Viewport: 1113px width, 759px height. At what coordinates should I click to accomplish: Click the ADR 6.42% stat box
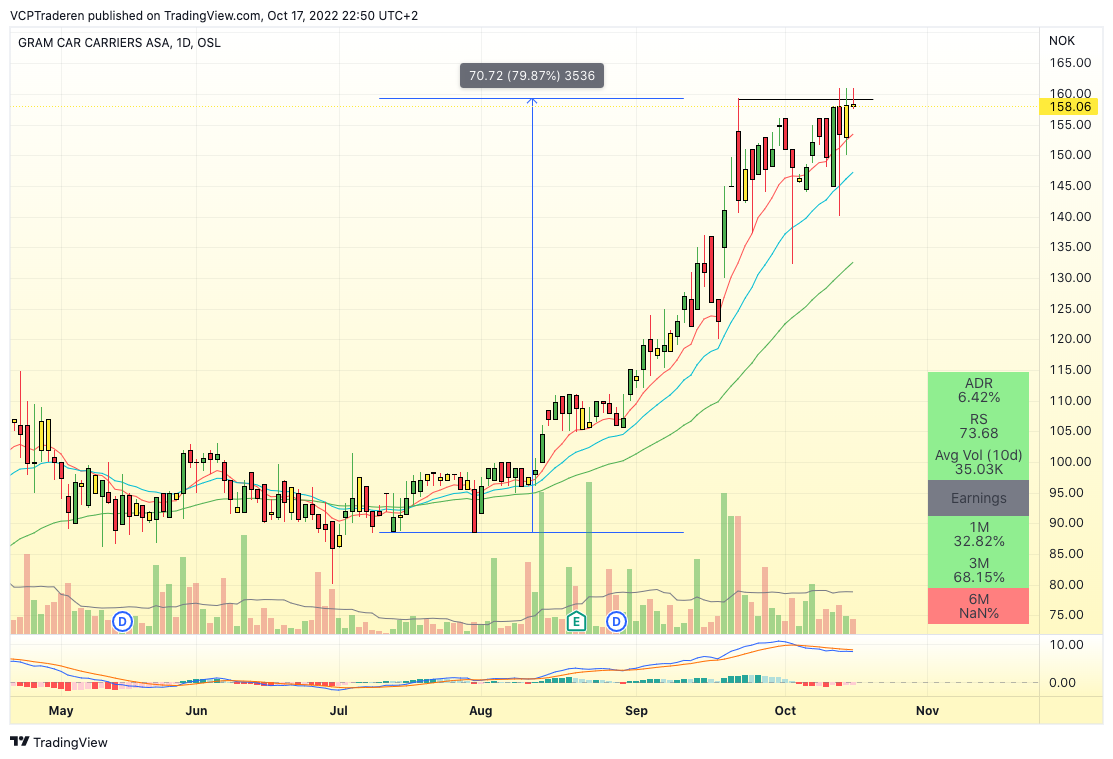click(x=978, y=390)
